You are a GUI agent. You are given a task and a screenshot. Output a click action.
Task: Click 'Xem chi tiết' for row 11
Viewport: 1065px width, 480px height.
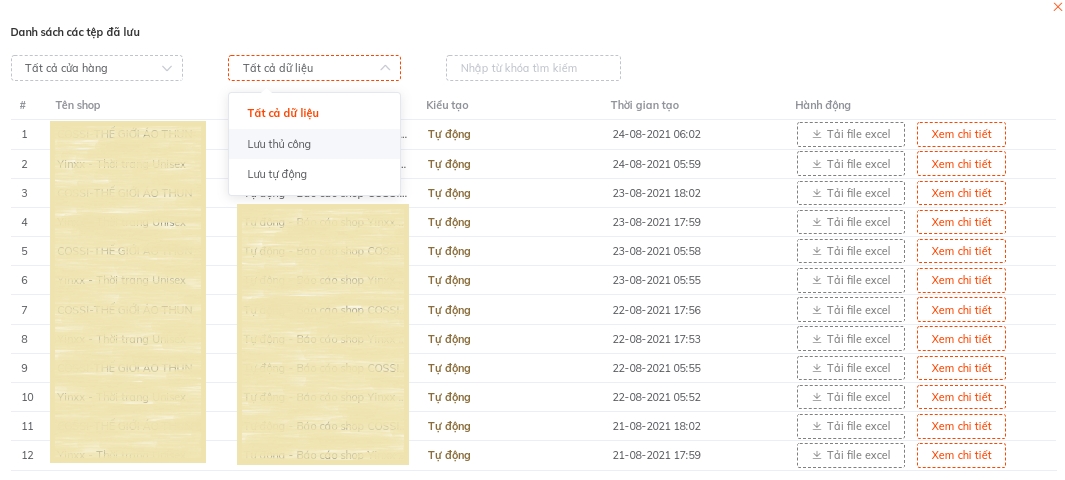click(960, 427)
